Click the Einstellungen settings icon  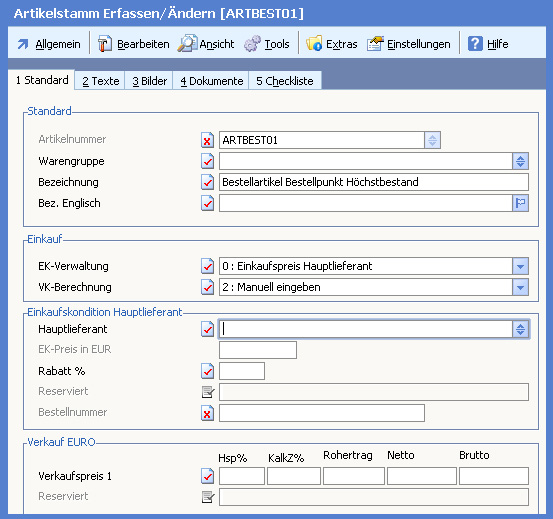pyautogui.click(x=375, y=44)
